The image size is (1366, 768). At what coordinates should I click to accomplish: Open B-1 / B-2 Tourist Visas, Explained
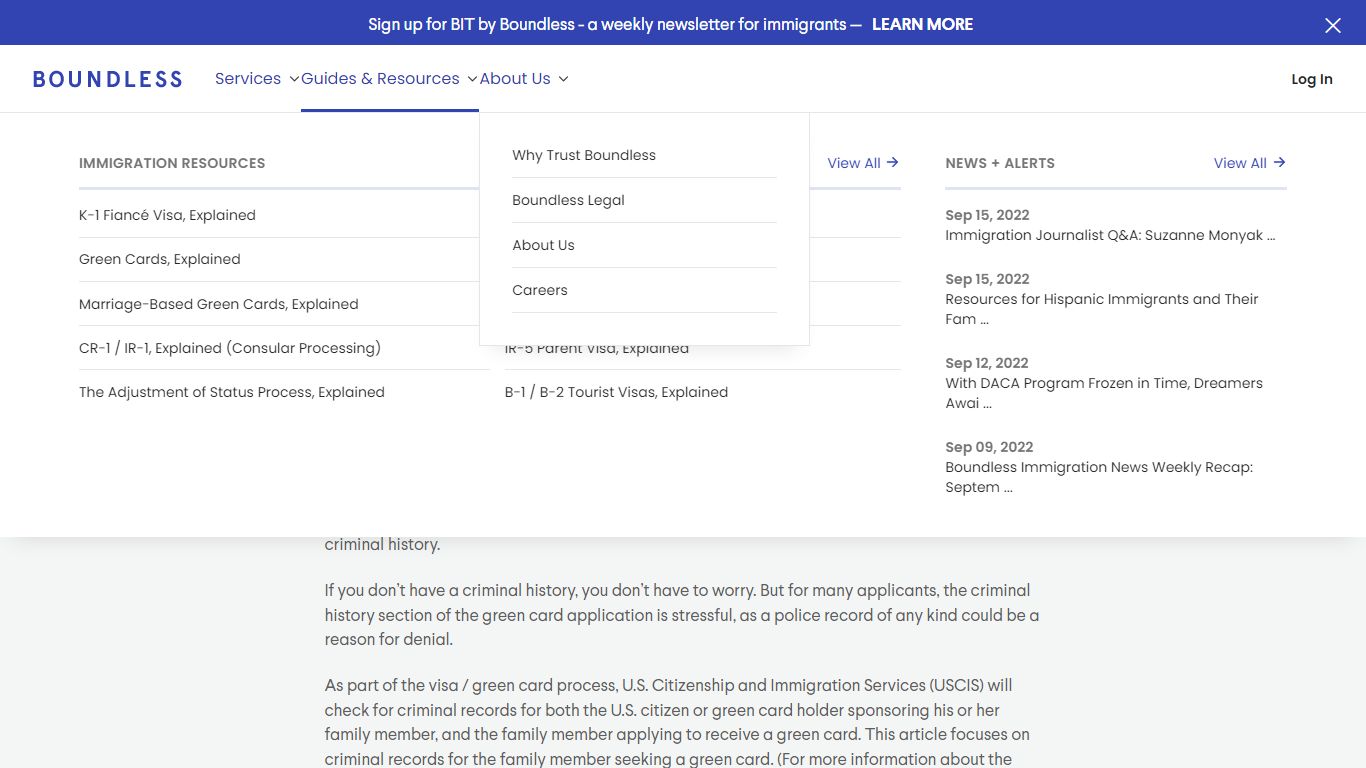(616, 392)
